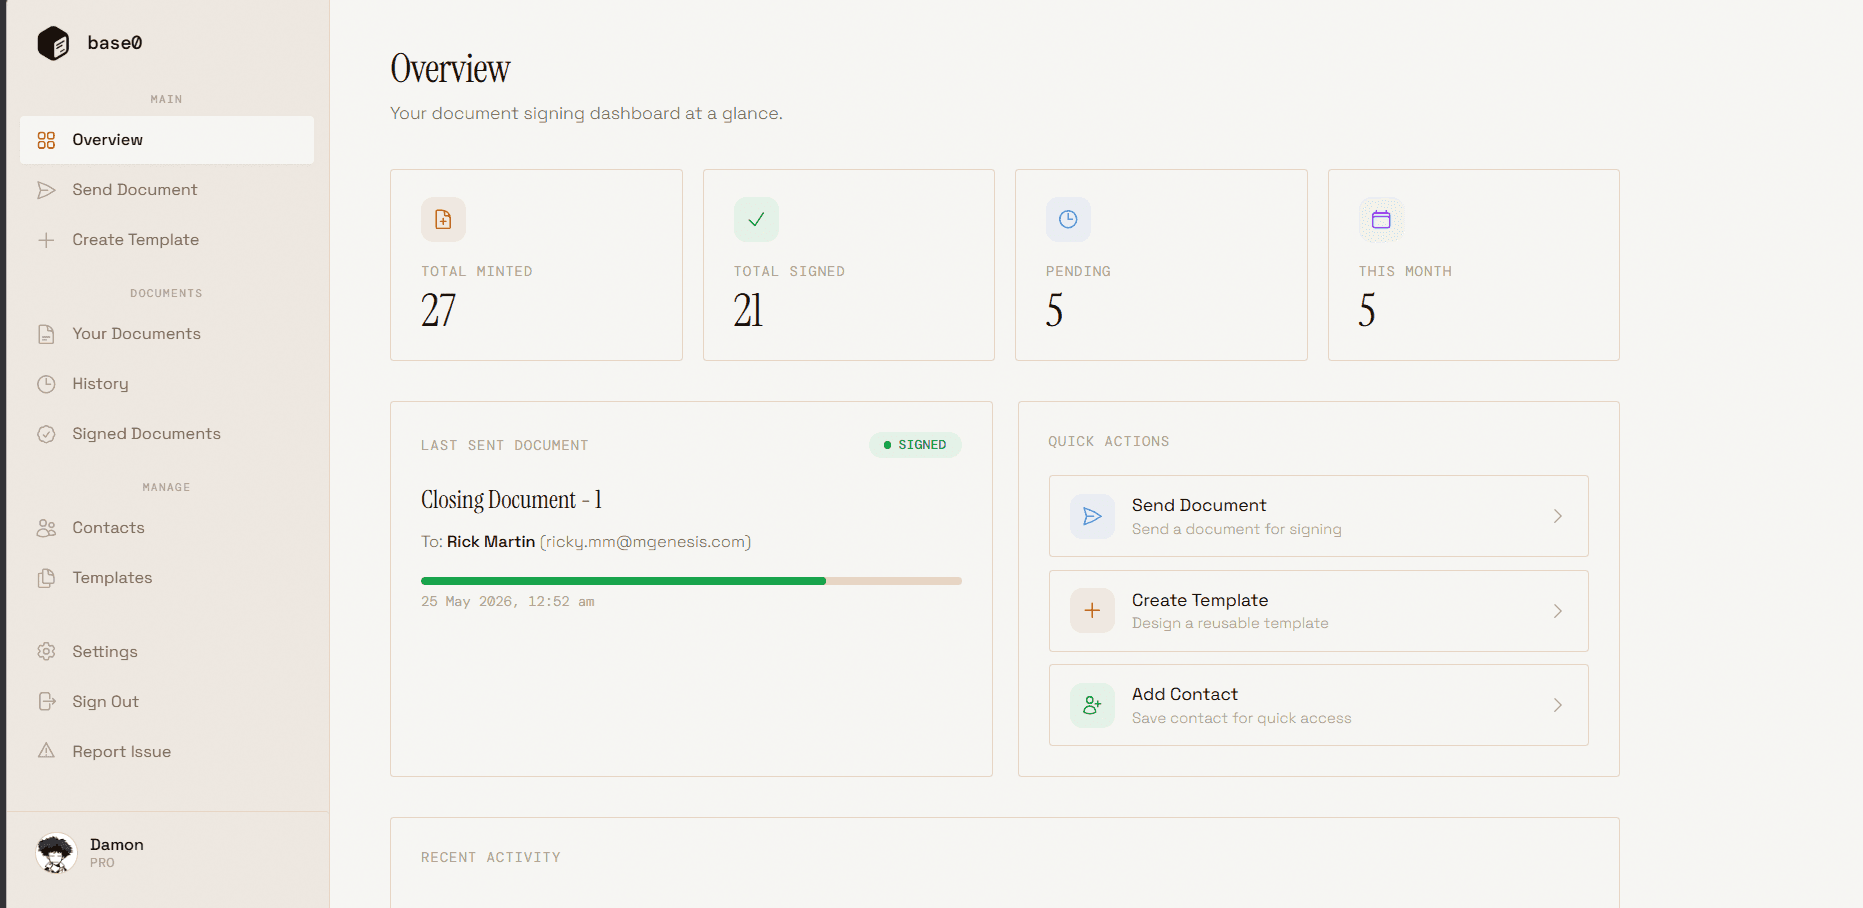Click the Your Documents file icon
The width and height of the screenshot is (1863, 908).
tap(46, 334)
